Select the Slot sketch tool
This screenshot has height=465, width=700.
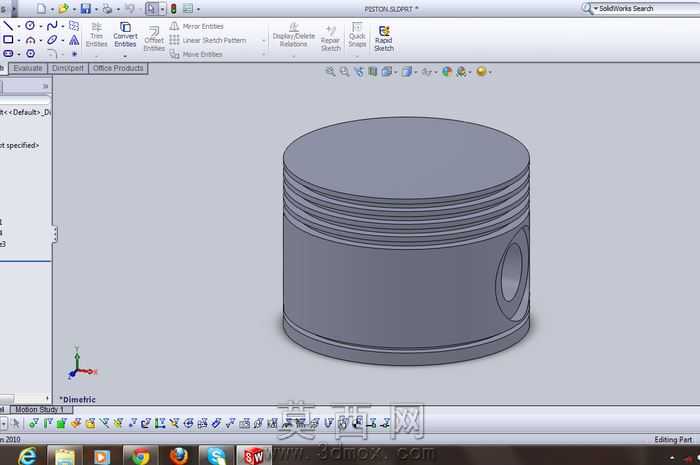(8, 54)
